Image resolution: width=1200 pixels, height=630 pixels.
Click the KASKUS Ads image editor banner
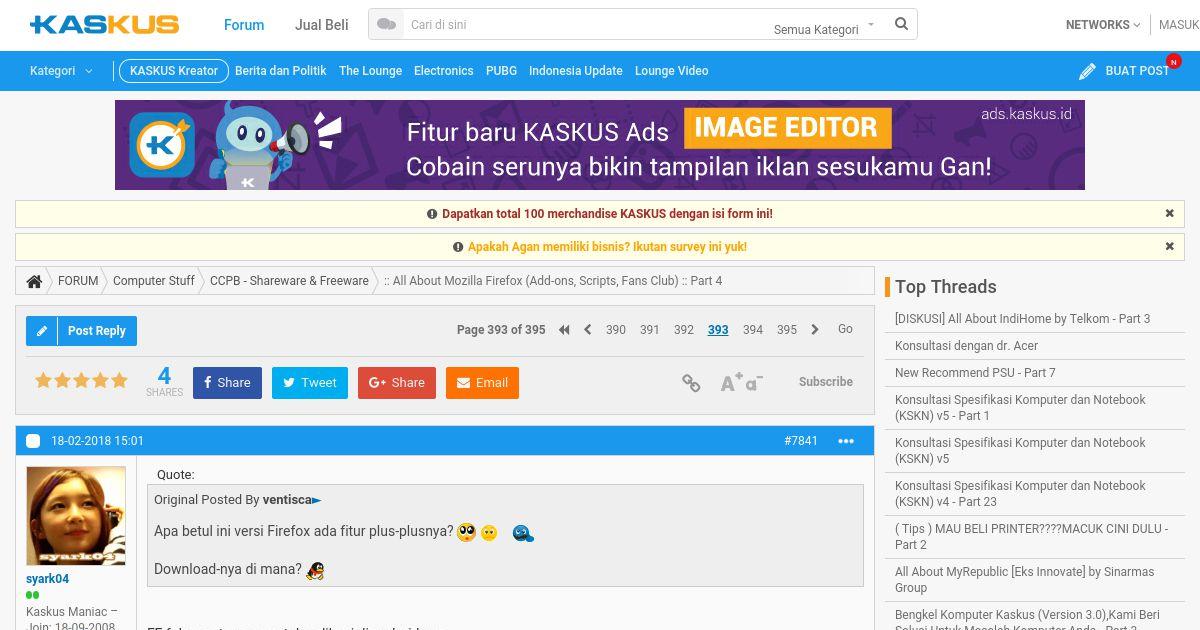tap(600, 145)
